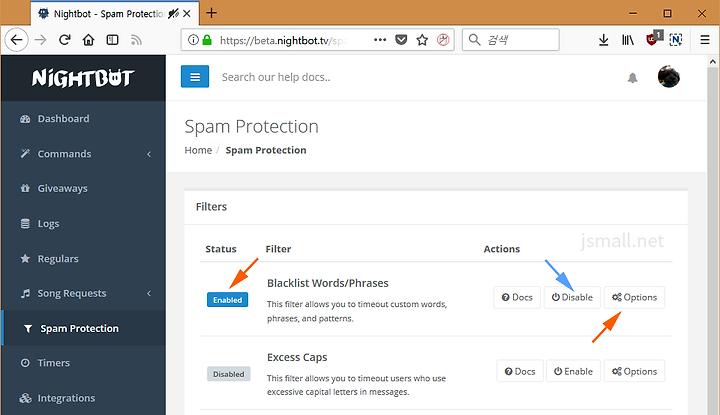This screenshot has width=720, height=415.
Task: Enable the Excess Caps filter
Action: pyautogui.click(x=573, y=371)
